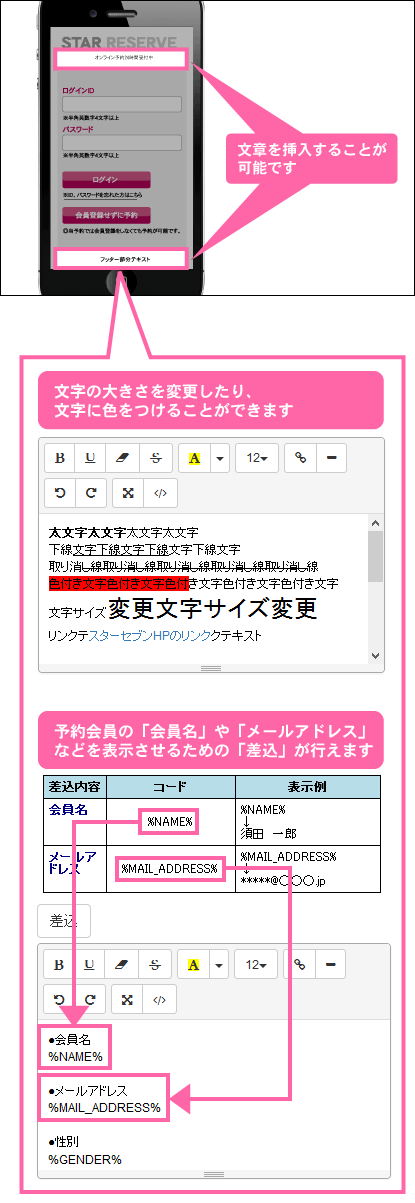Click the 須田 一郎 example name
Image resolution: width=415 pixels, height=1203 pixels.
pyautogui.click(x=265, y=832)
